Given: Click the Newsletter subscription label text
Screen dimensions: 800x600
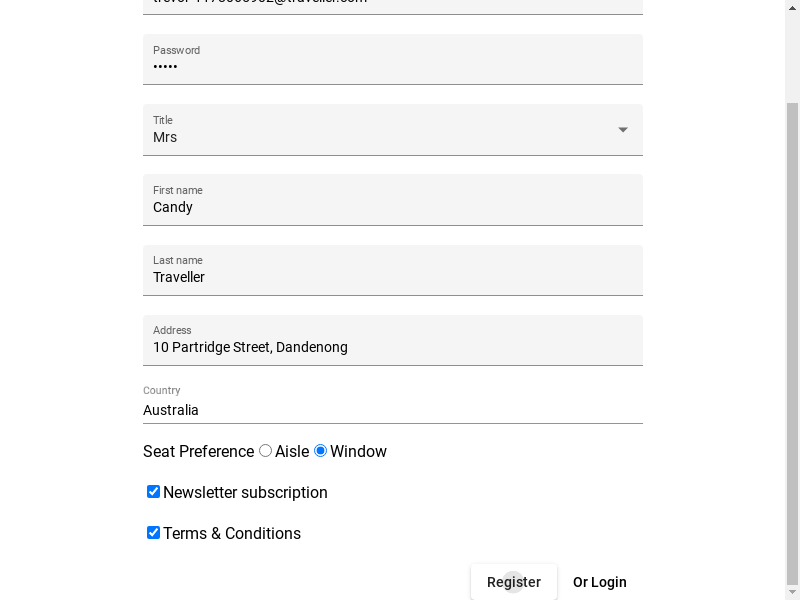Looking at the screenshot, I should pos(245,492).
